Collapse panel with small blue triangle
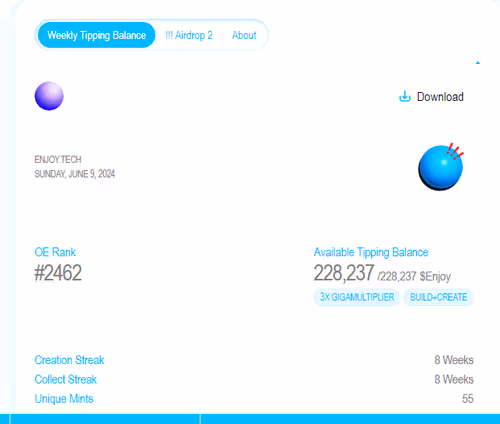The height and width of the screenshot is (424, 500). click(478, 63)
